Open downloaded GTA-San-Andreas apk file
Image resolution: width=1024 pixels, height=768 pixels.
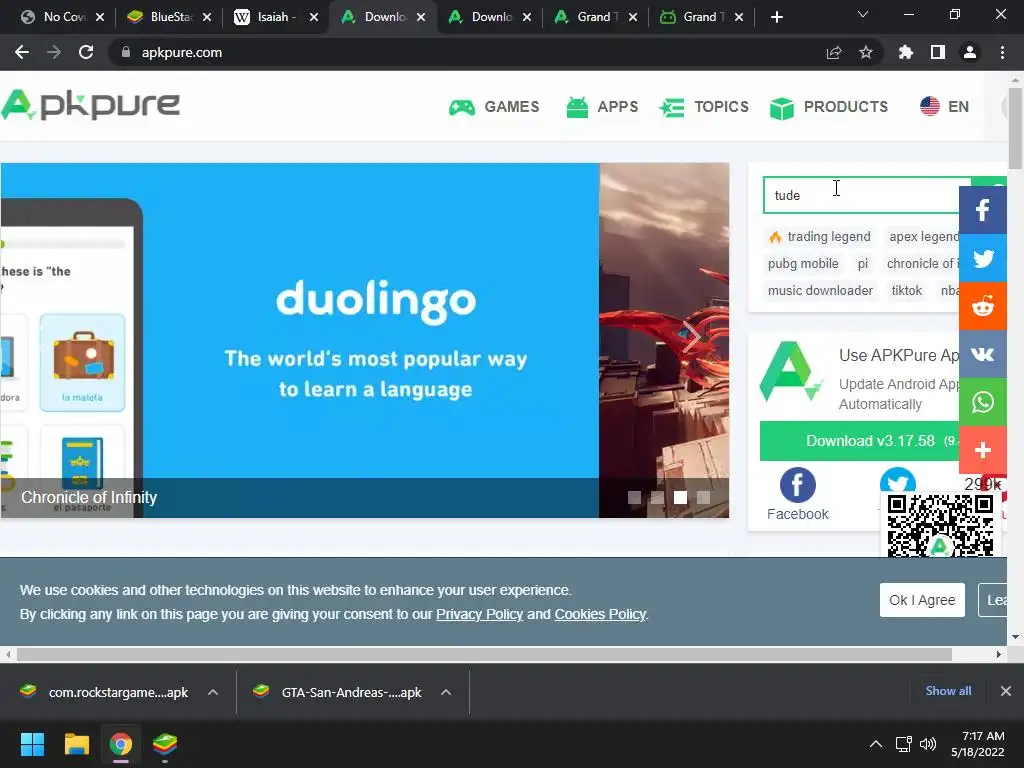[x=338, y=692]
